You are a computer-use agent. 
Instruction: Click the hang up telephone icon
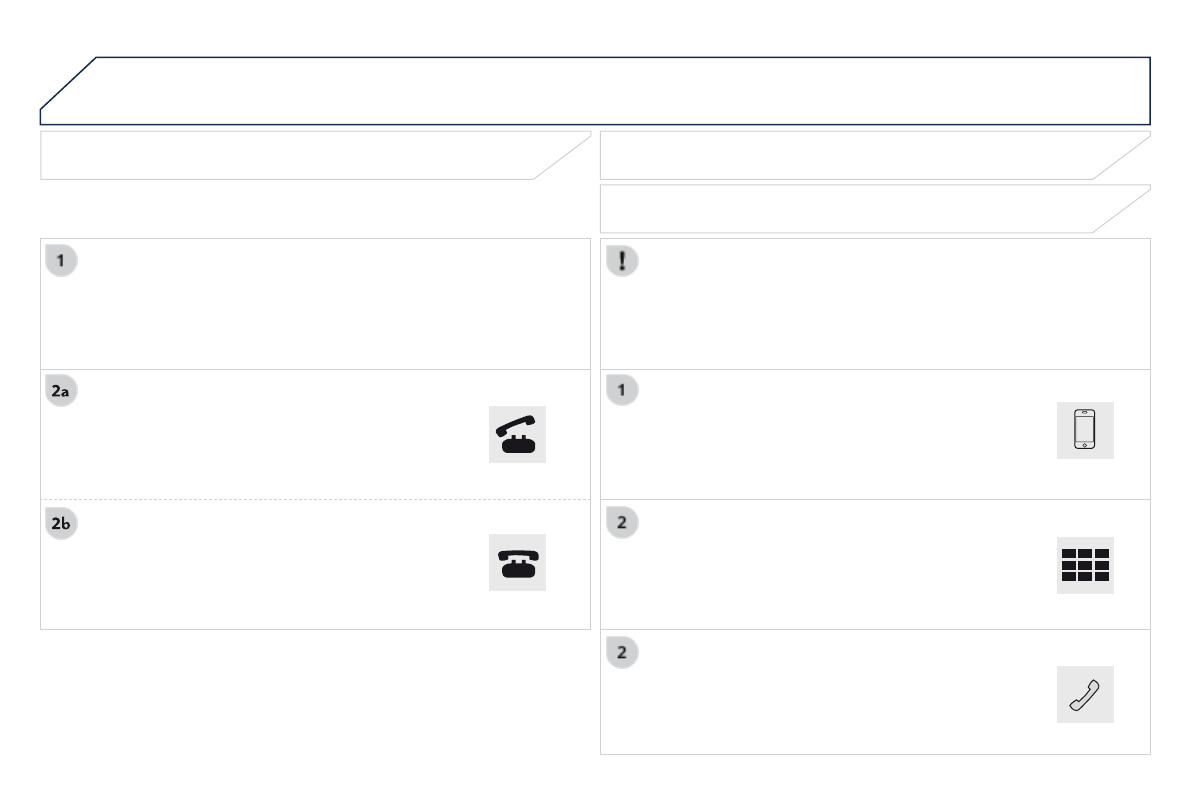518,563
